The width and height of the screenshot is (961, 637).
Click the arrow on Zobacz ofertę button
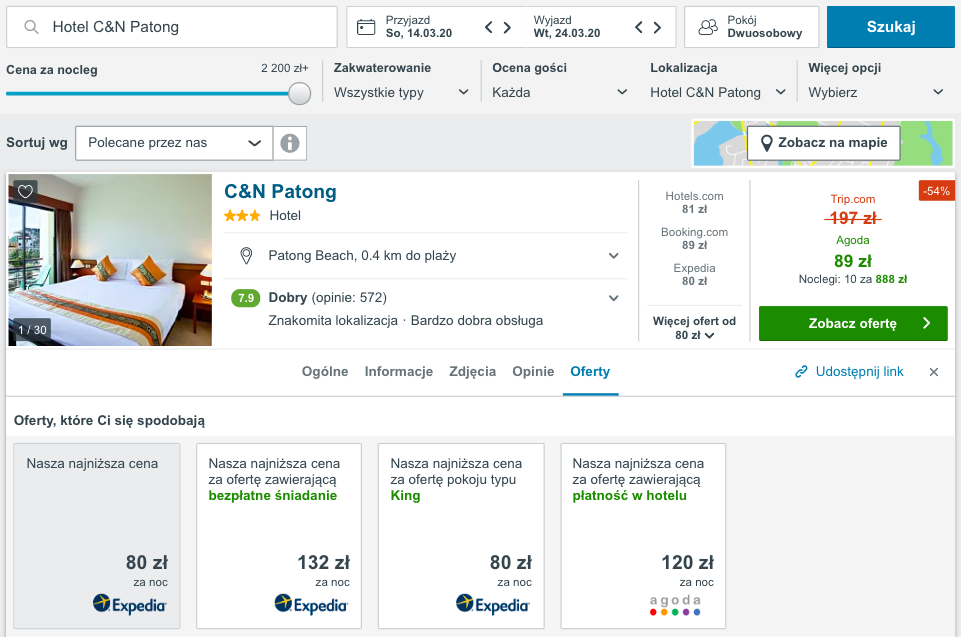tap(927, 323)
